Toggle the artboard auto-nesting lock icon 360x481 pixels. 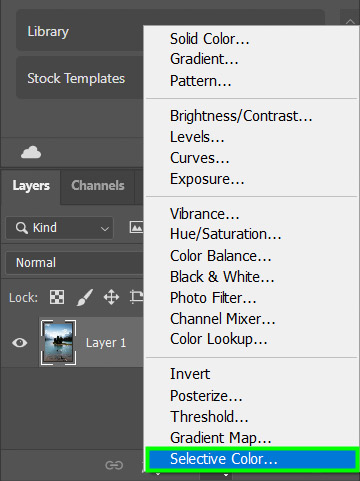(x=136, y=297)
